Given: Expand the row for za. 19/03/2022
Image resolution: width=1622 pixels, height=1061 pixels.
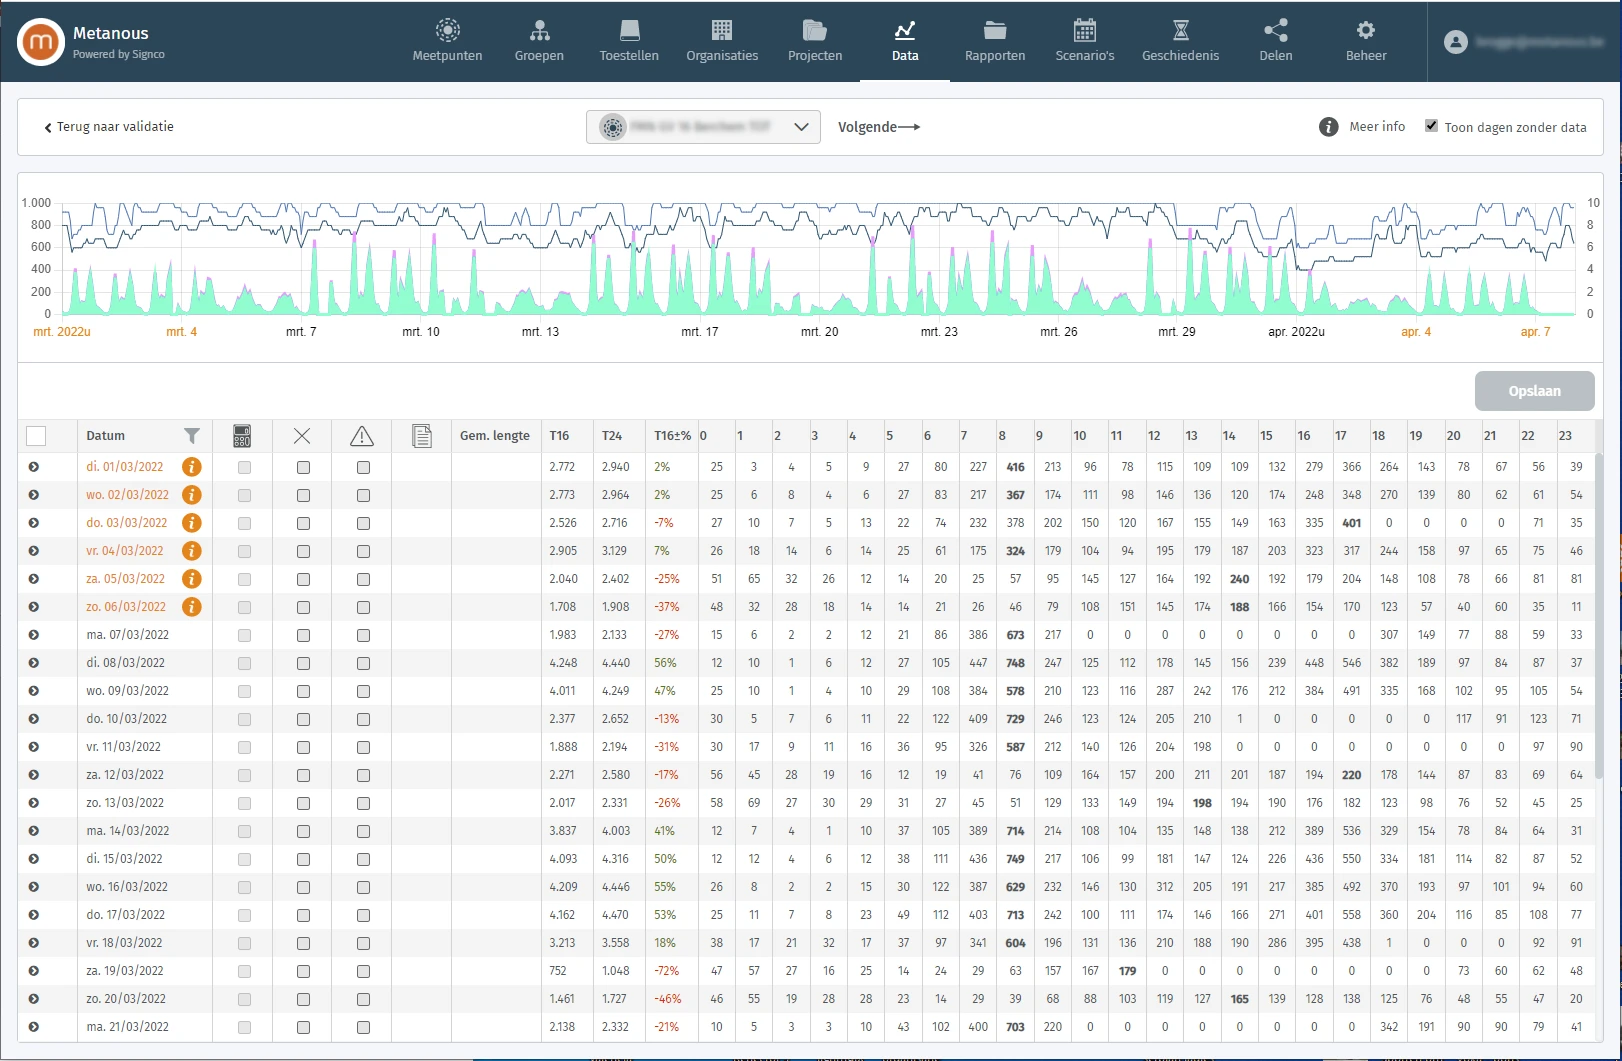Looking at the screenshot, I should tap(34, 971).
